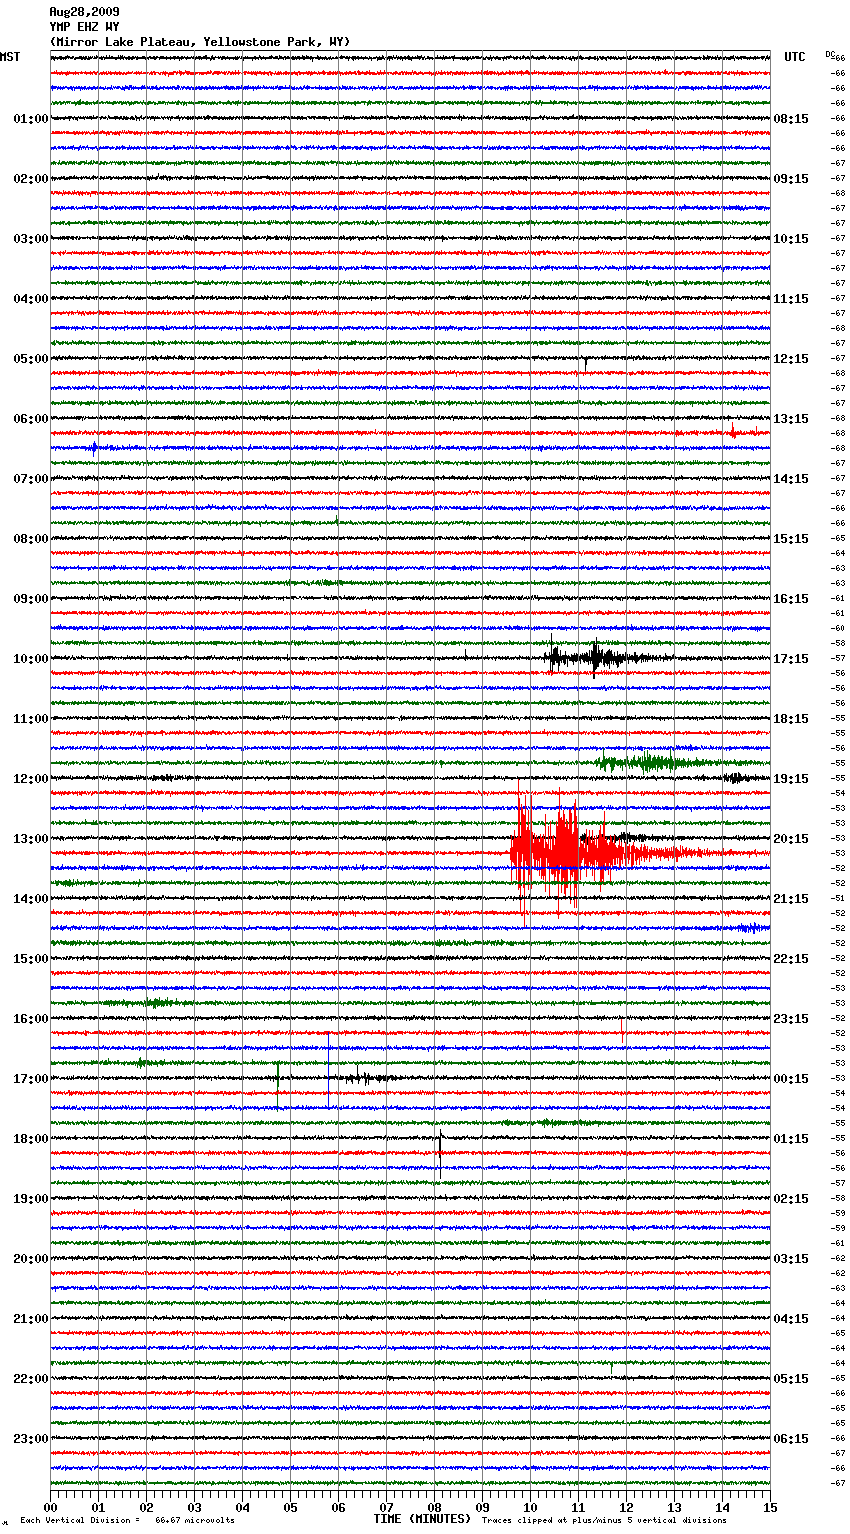
Task: Click the 15 minute tick label on axis
Action: pos(770,1507)
